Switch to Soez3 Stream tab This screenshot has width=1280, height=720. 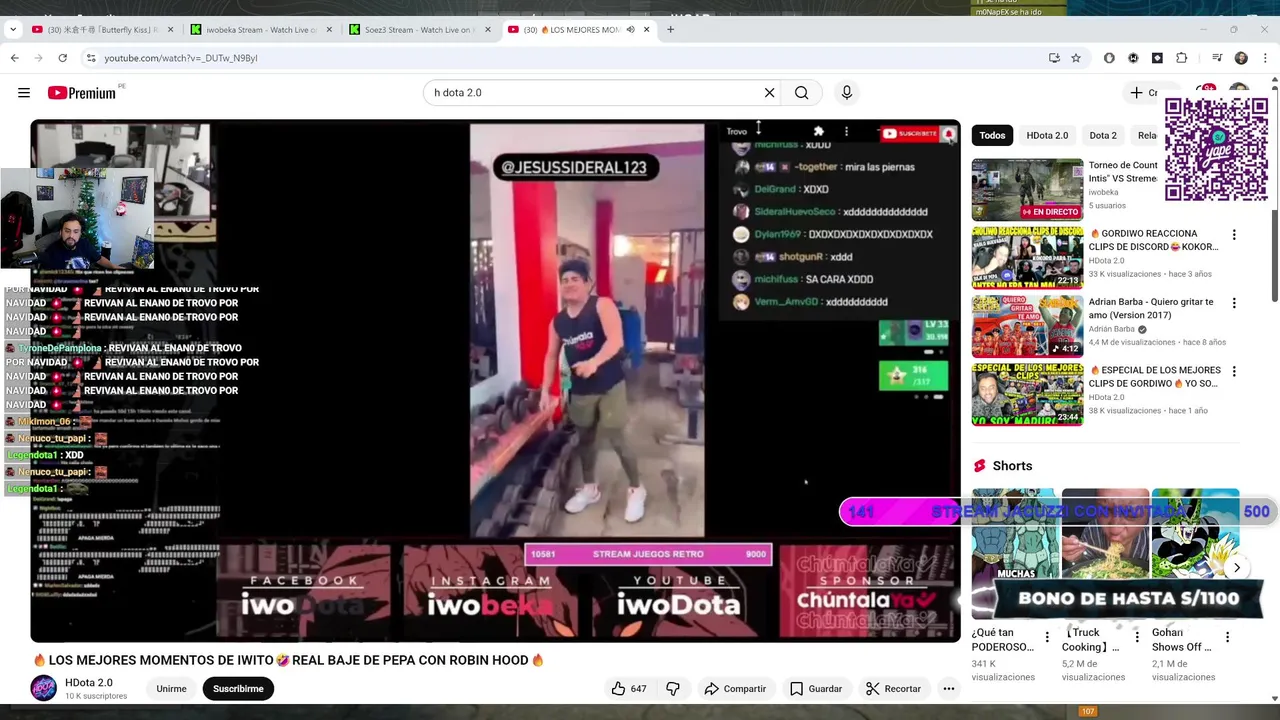419,30
